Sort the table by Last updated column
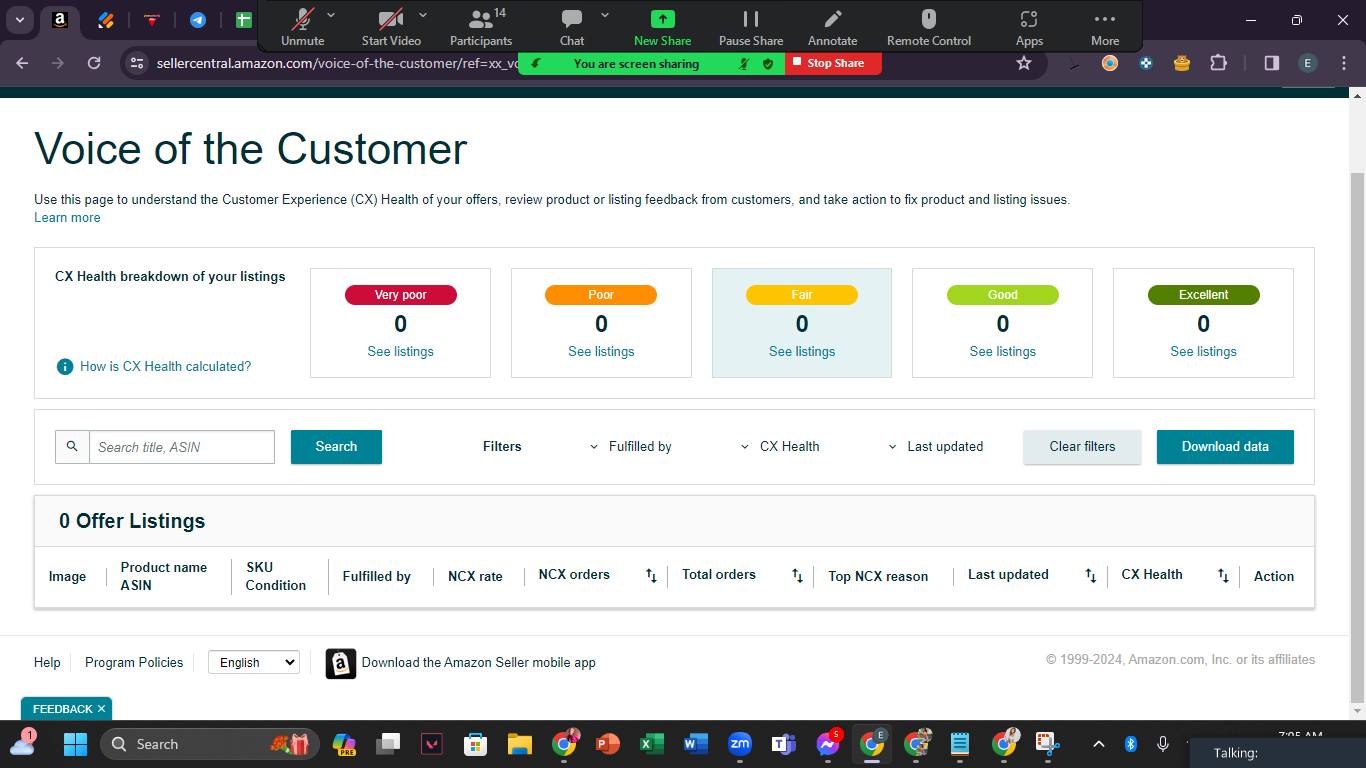Viewport: 1366px width, 768px height. click(1091, 576)
